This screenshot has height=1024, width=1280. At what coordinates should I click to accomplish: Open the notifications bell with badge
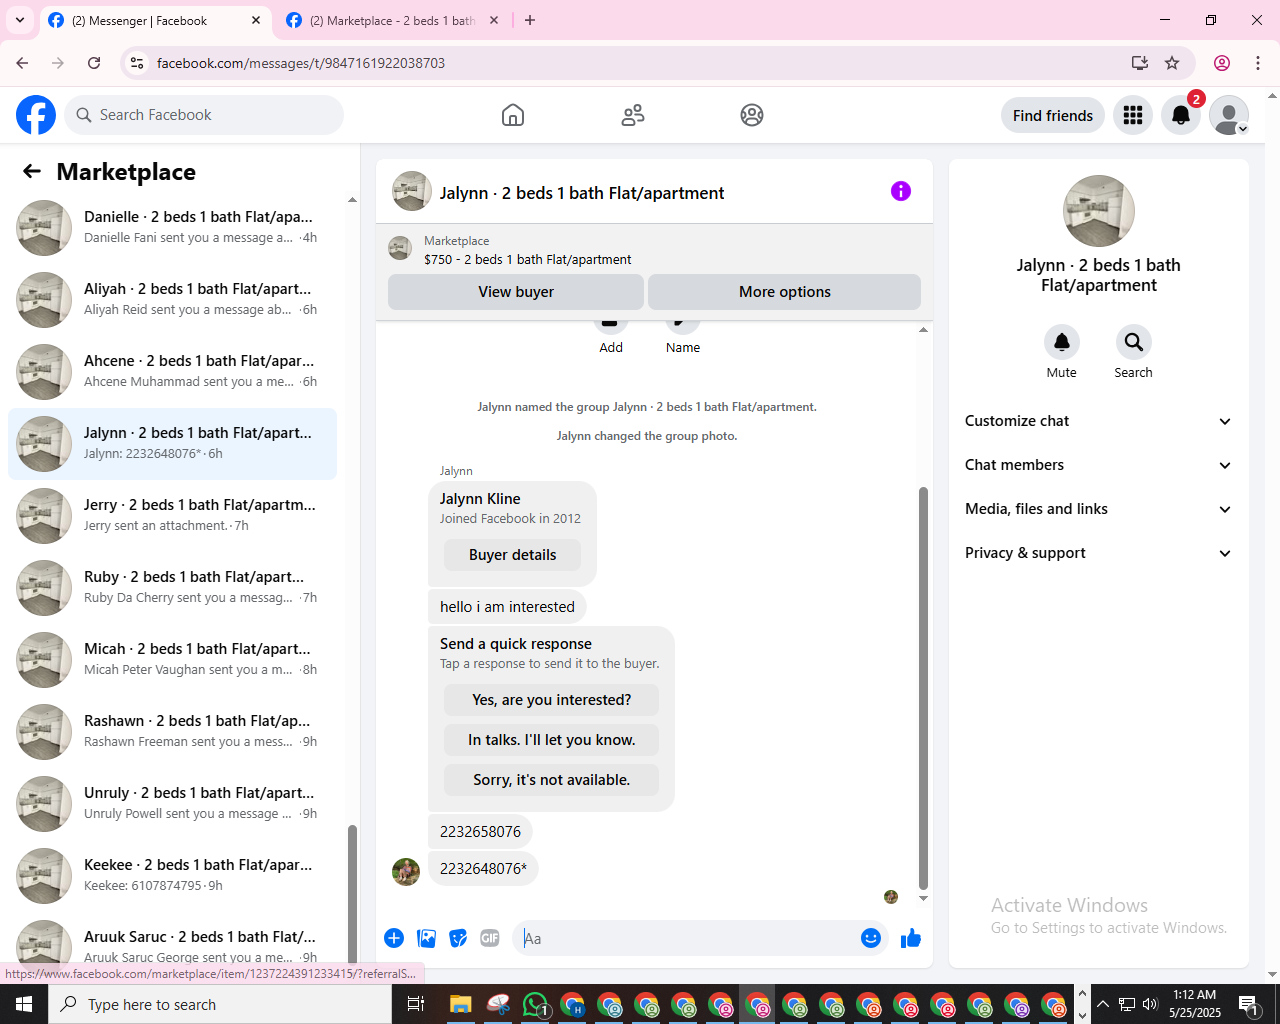(x=1181, y=115)
